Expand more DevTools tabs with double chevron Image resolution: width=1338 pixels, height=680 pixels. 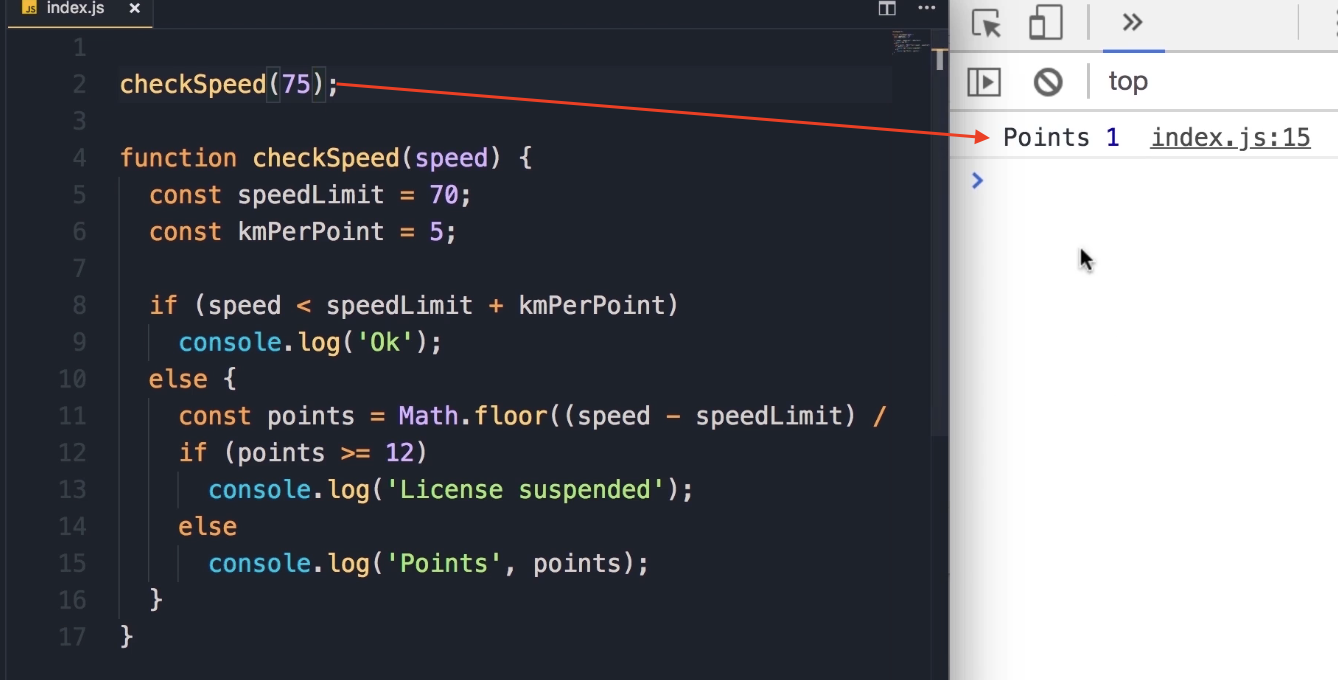pos(1132,23)
